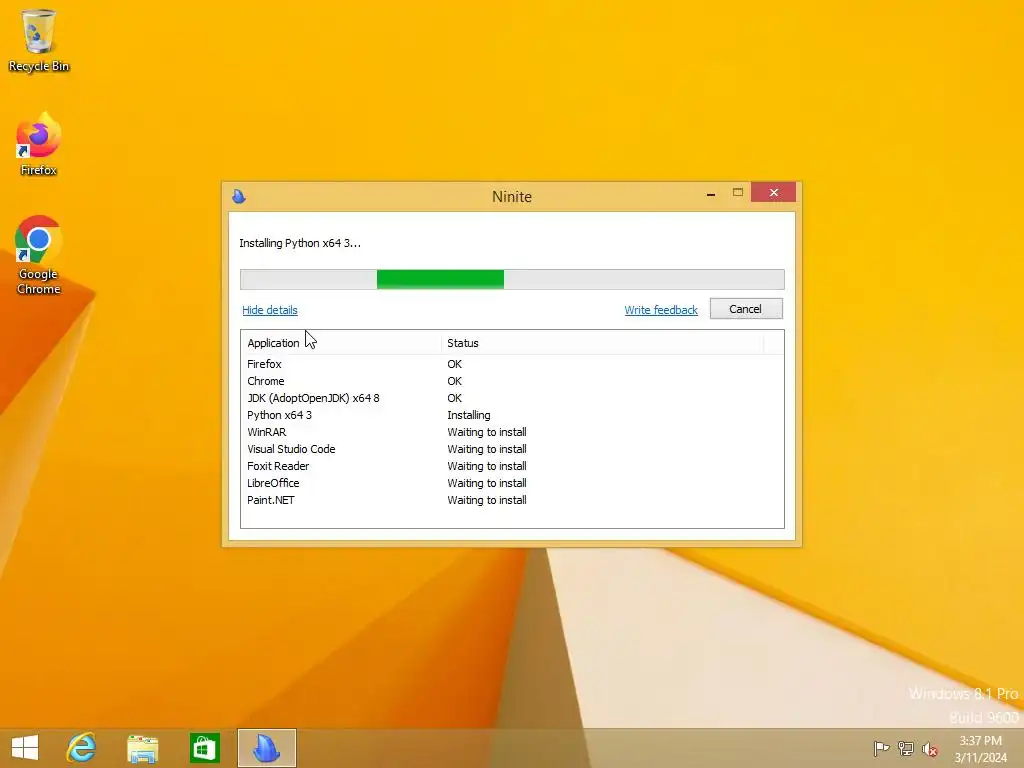
Task: Select the Firefox row in list
Action: pyautogui.click(x=512, y=364)
